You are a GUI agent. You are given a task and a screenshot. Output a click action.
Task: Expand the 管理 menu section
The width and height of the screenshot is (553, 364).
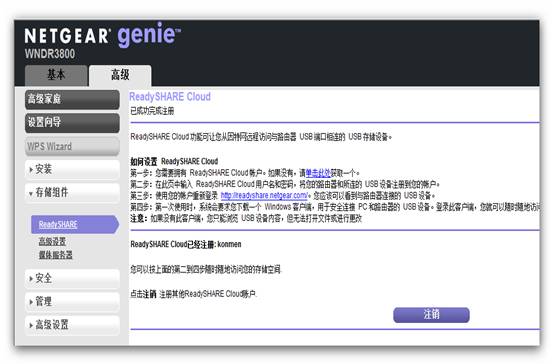pos(72,302)
